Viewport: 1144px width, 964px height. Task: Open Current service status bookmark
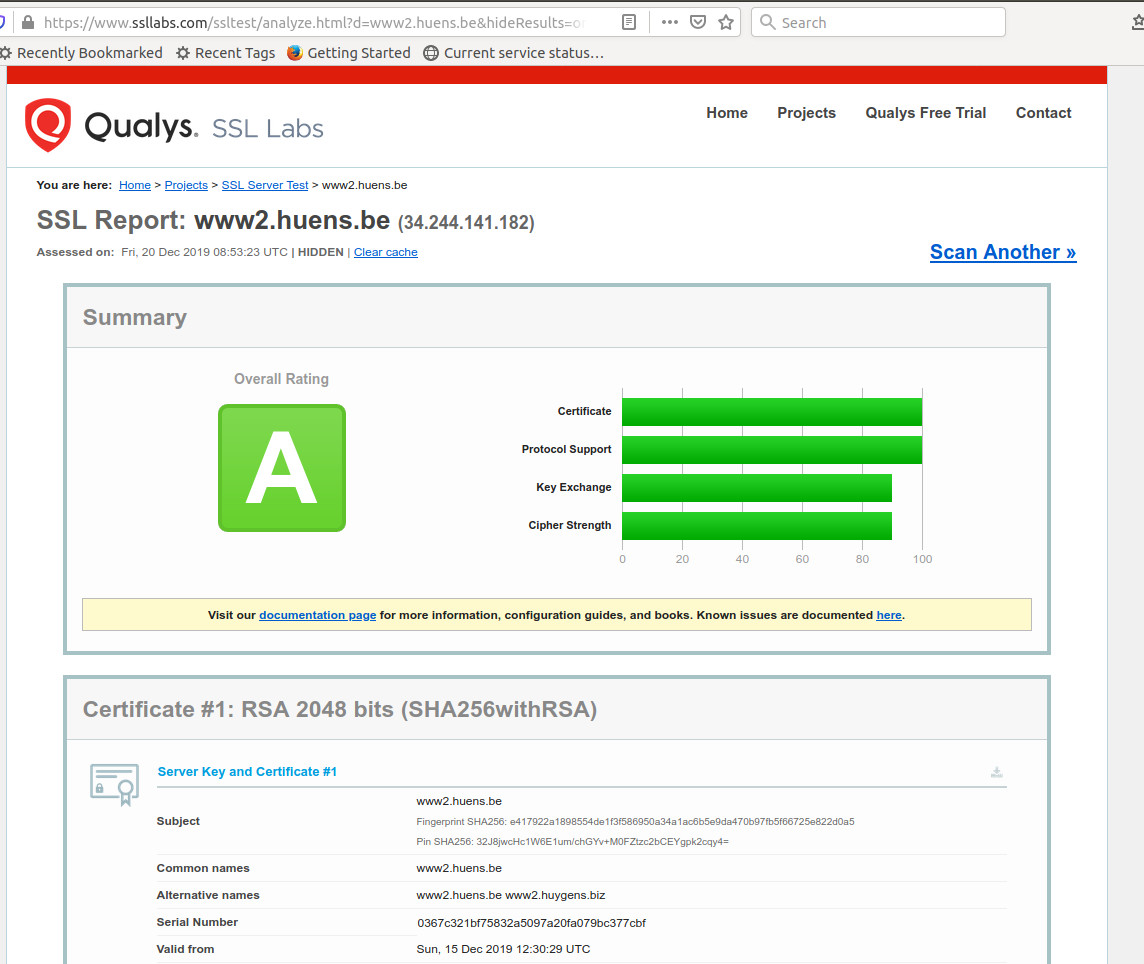click(514, 53)
